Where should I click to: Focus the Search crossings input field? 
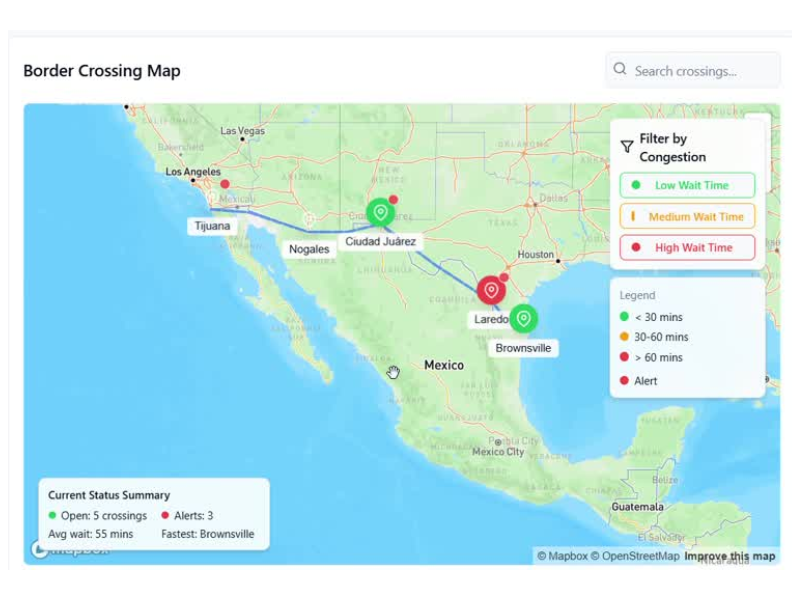click(692, 70)
